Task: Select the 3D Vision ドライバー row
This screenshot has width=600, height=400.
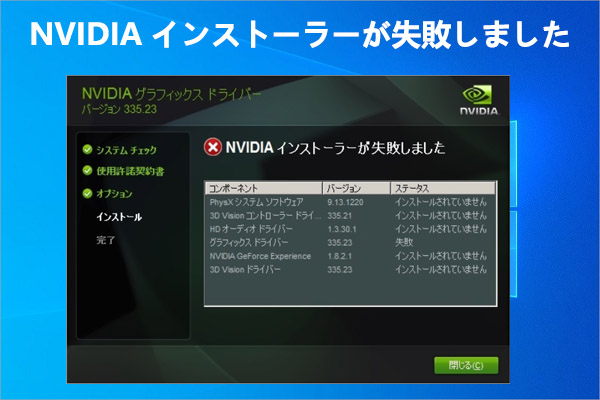Action: [351, 269]
